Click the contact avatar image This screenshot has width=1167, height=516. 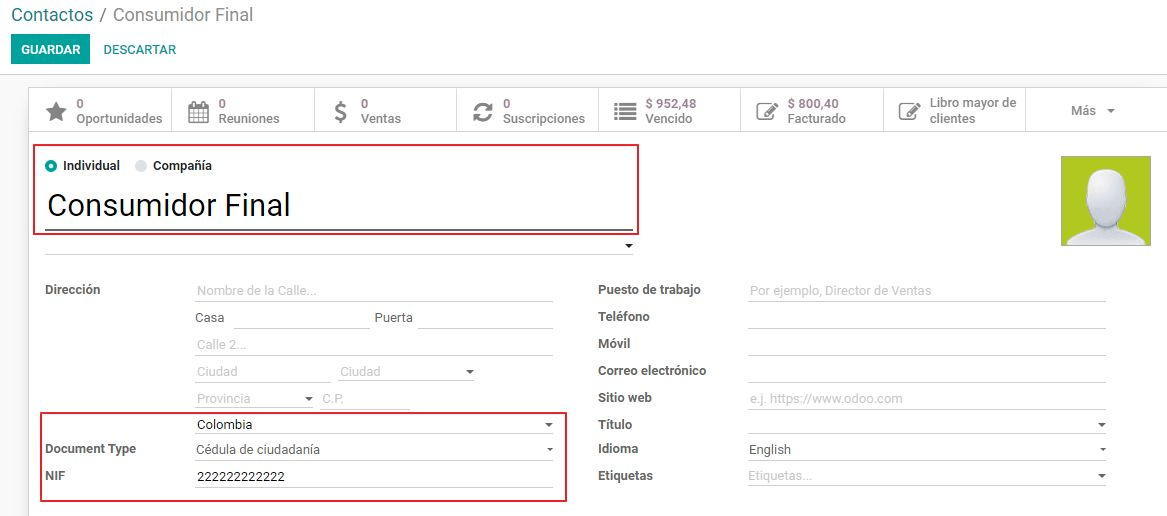[1105, 200]
